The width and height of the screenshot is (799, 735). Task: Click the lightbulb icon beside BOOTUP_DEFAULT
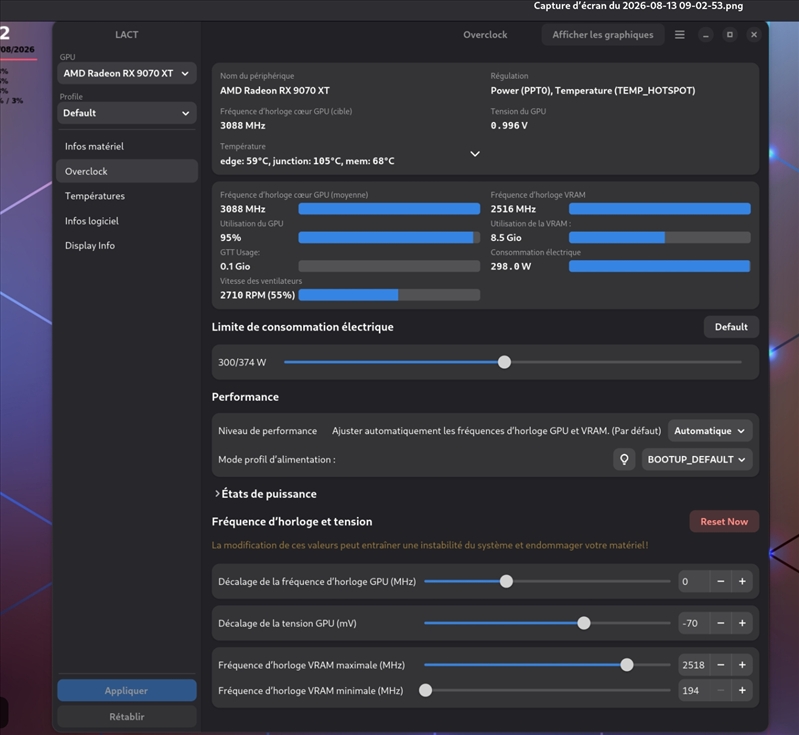click(x=624, y=459)
